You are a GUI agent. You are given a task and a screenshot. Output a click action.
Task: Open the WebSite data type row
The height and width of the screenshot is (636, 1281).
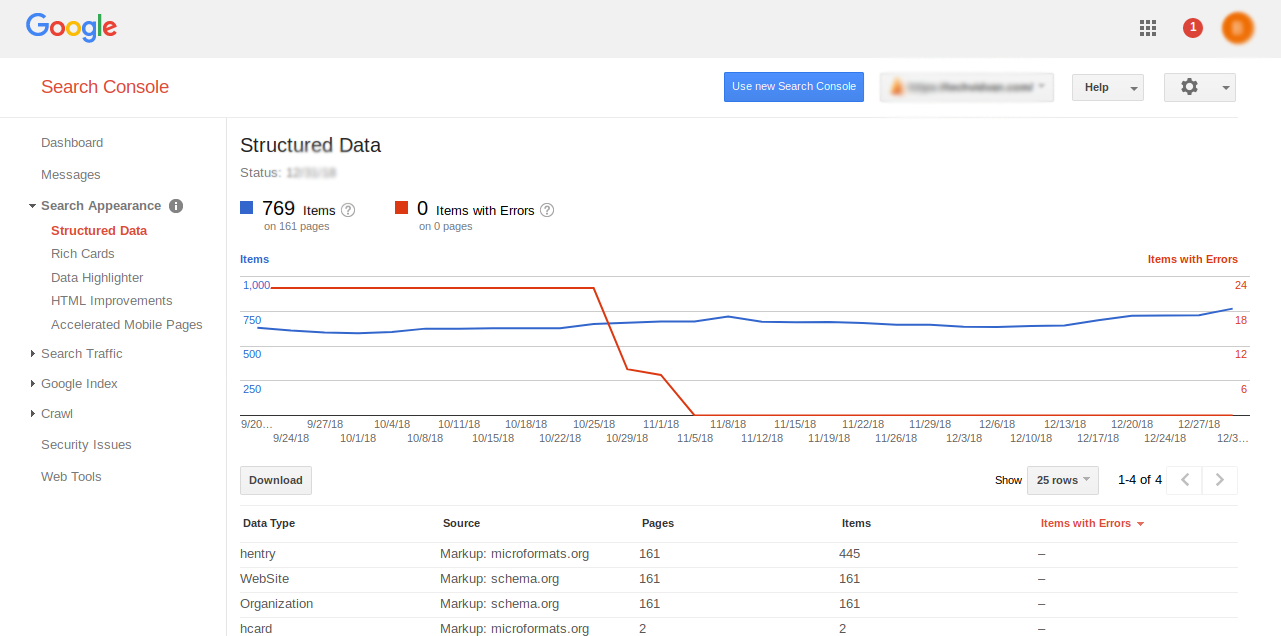[264, 579]
